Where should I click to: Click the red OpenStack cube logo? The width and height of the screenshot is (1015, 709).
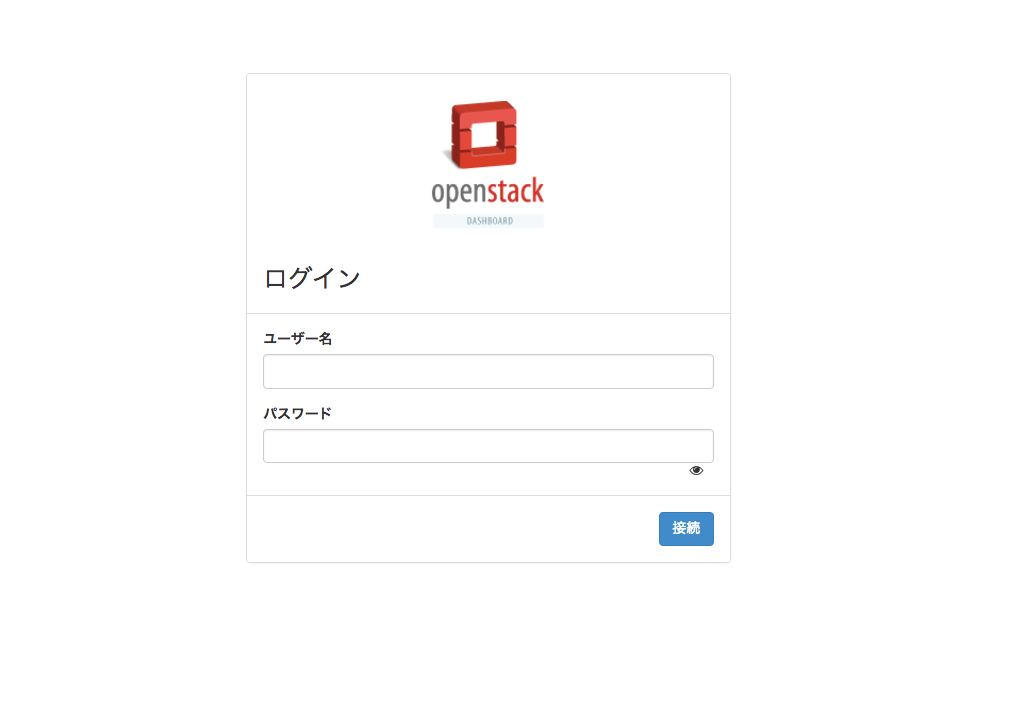(483, 135)
